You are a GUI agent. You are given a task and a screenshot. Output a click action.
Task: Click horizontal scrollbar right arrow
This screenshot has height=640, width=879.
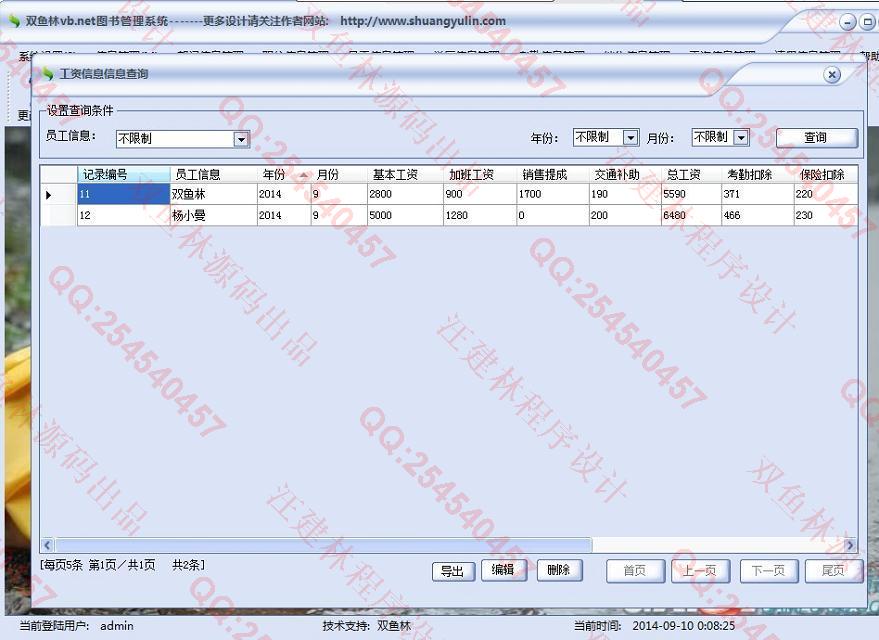pyautogui.click(x=850, y=545)
